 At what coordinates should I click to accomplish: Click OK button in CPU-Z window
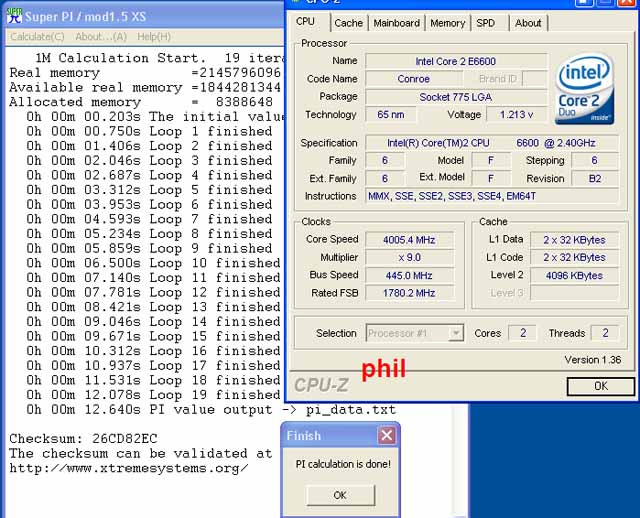[x=601, y=386]
